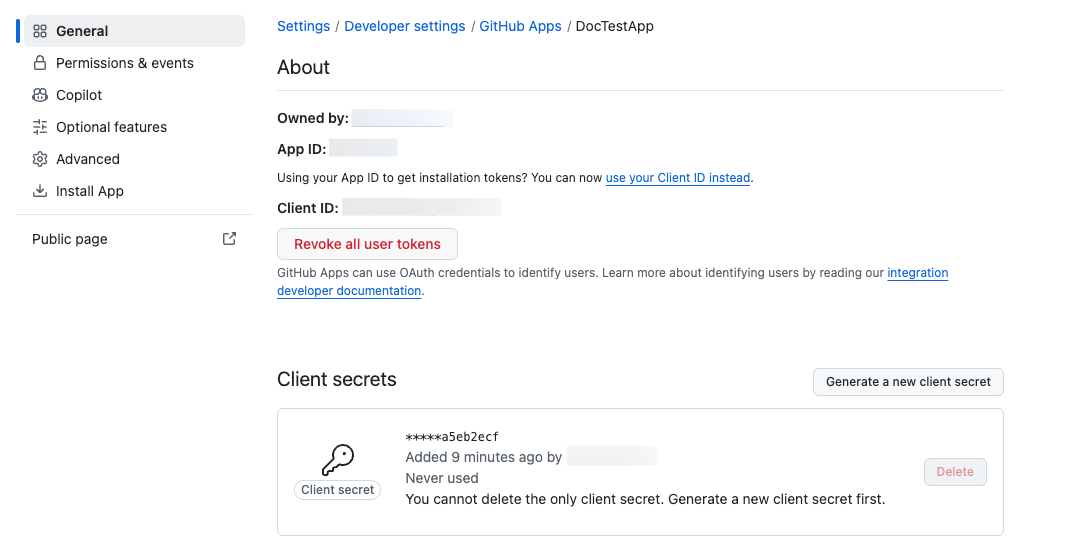Click the 'Added 9 minutes ago by' text
The width and height of the screenshot is (1065, 557).
pyautogui.click(x=484, y=457)
